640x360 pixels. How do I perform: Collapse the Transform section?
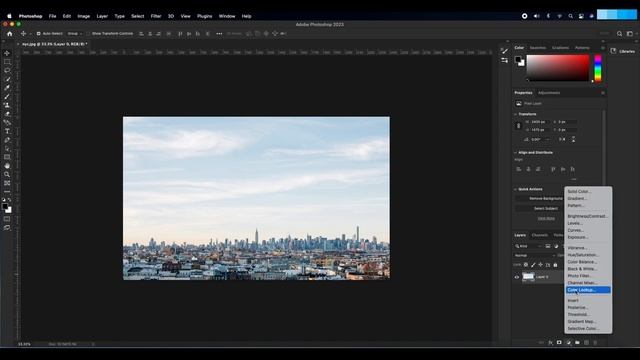coord(516,114)
